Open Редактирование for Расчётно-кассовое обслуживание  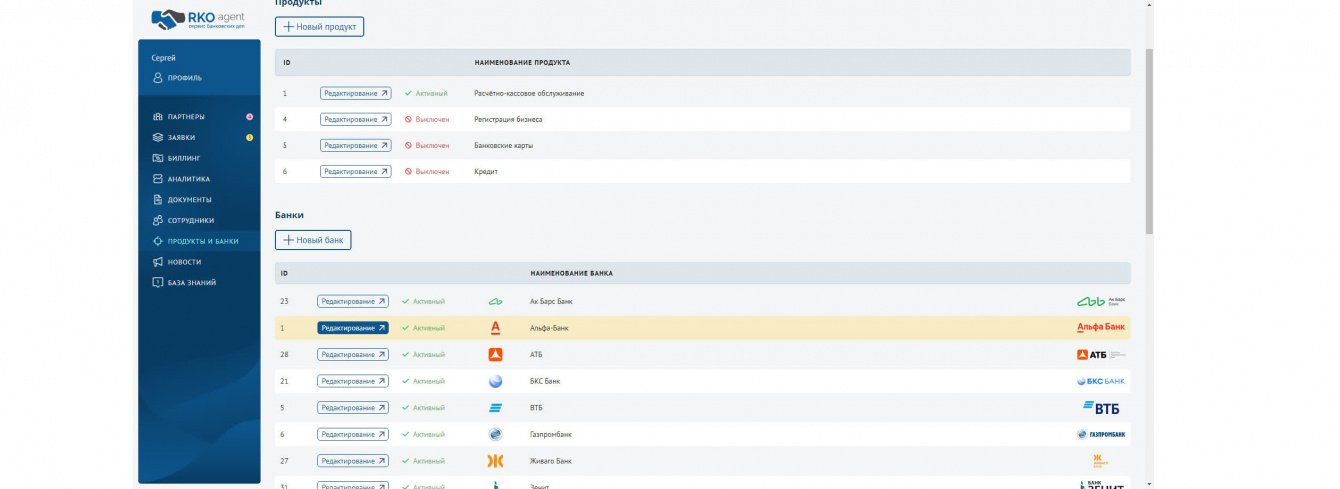click(355, 93)
